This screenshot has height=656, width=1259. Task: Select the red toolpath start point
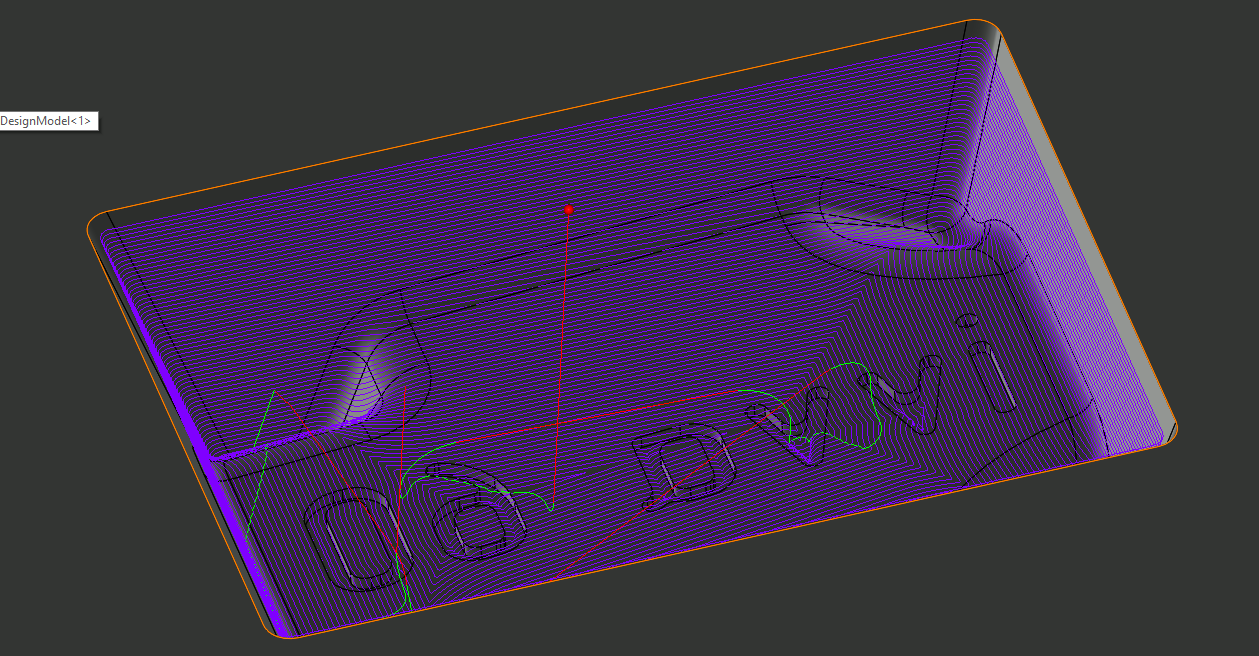tap(569, 210)
